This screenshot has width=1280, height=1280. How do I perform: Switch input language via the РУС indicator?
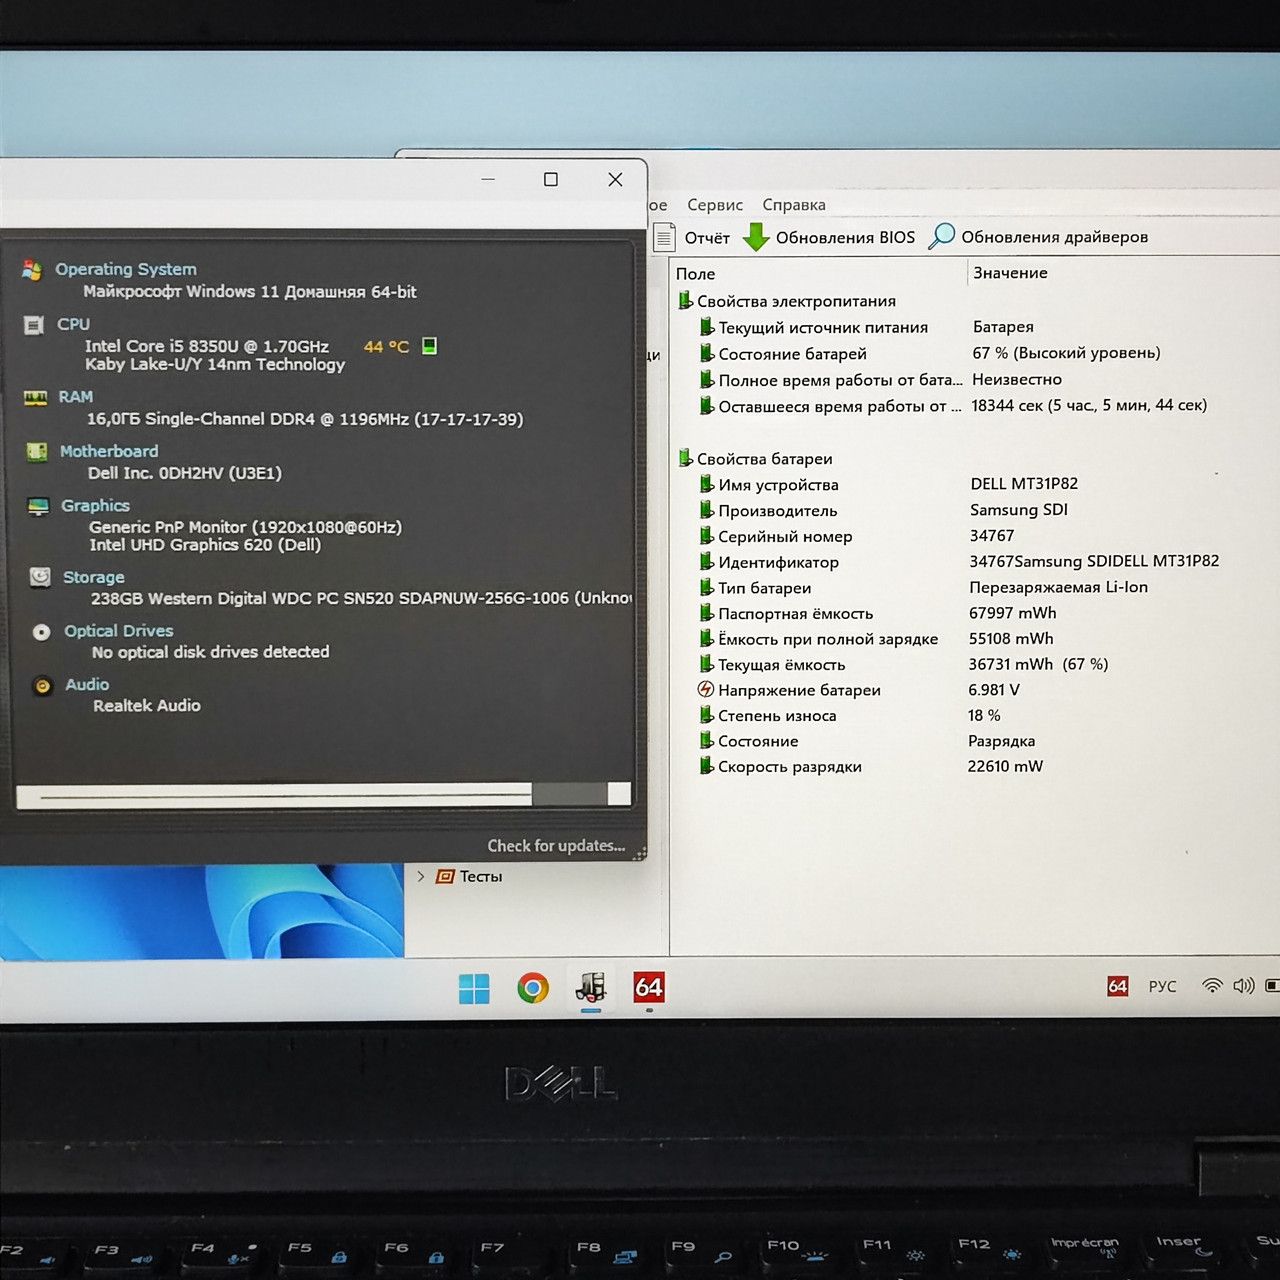(1162, 987)
